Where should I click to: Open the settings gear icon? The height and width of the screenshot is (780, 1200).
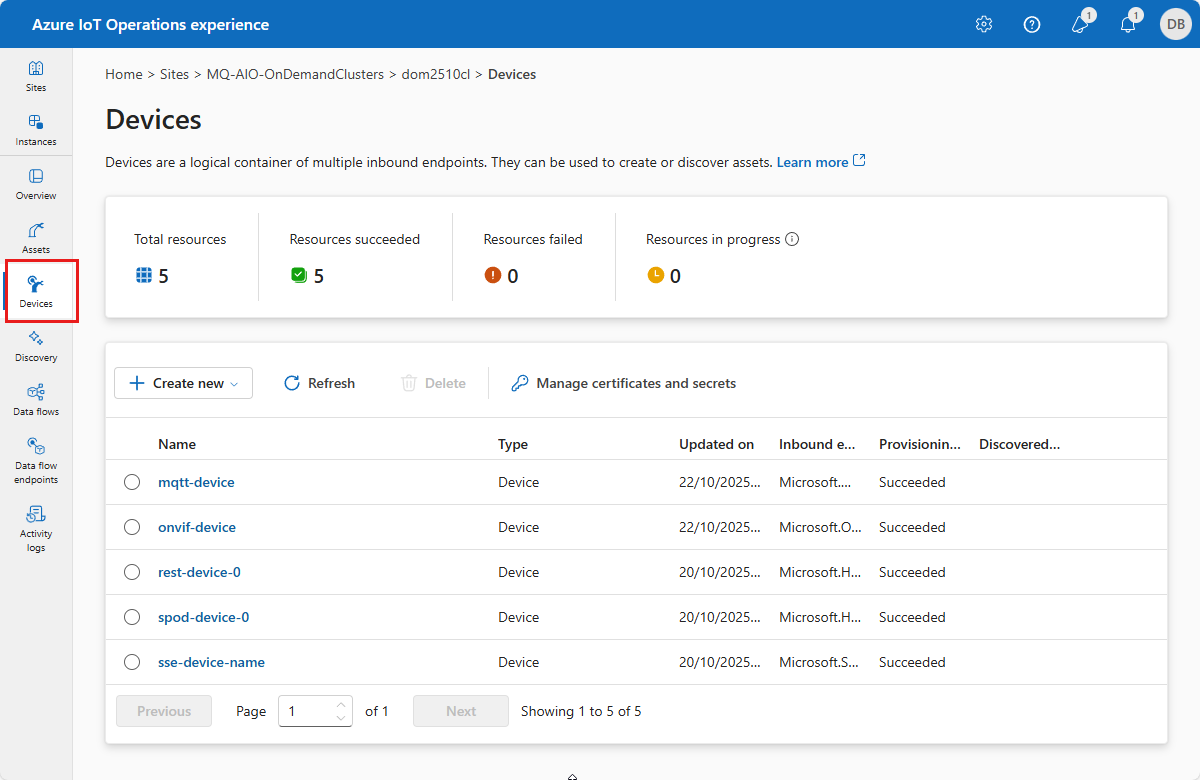984,25
